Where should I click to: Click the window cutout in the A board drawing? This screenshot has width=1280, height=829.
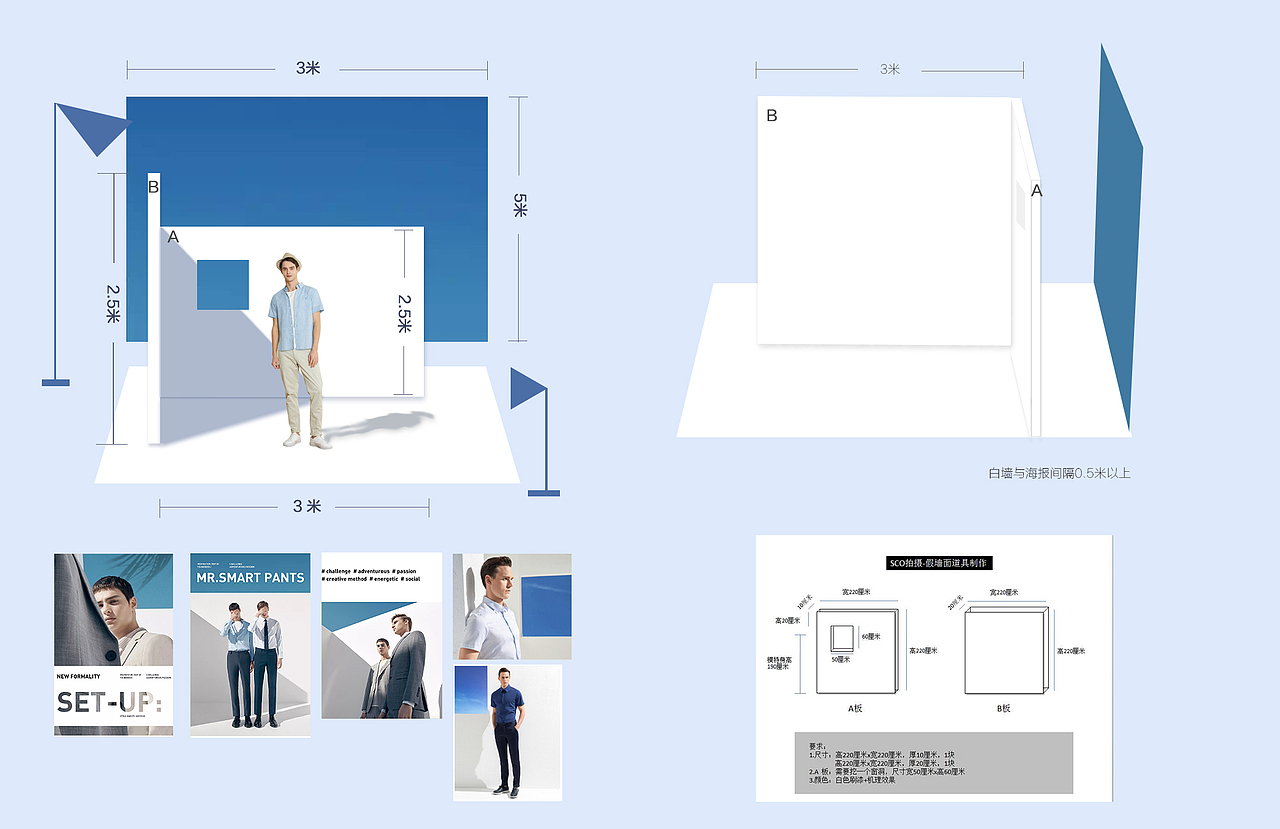pos(842,638)
